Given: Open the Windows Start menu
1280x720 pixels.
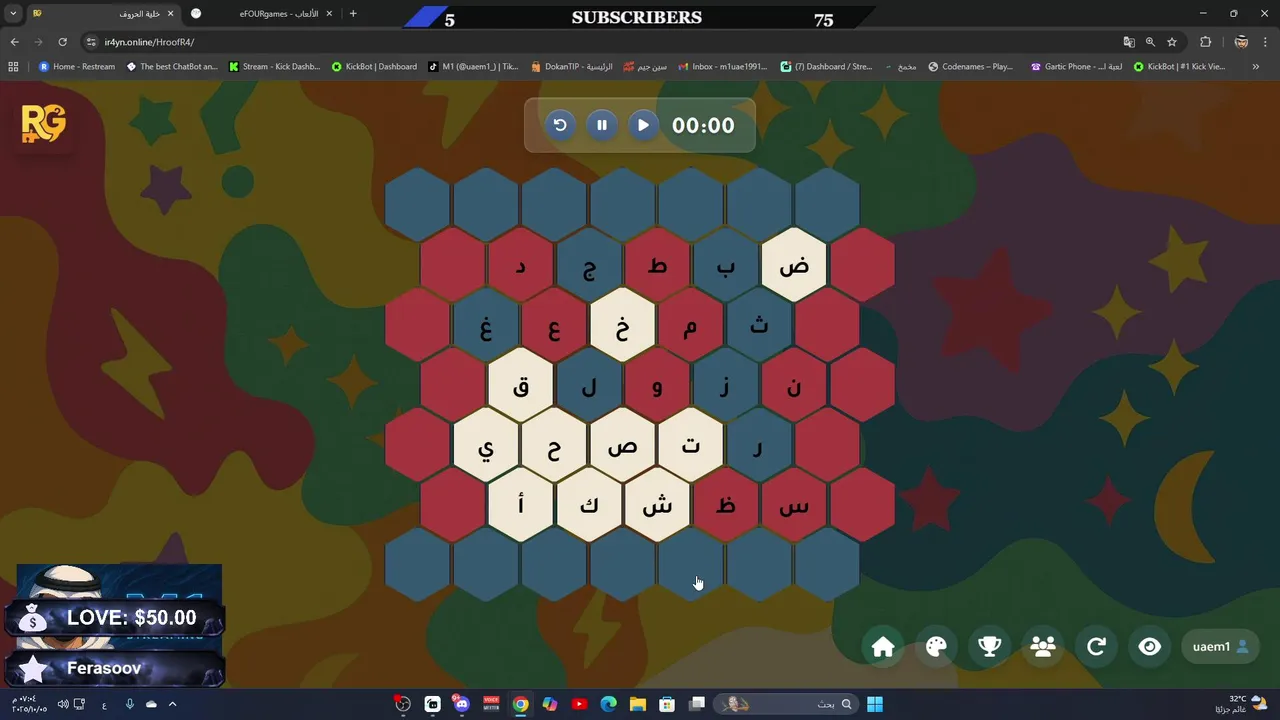Looking at the screenshot, I should point(875,704).
